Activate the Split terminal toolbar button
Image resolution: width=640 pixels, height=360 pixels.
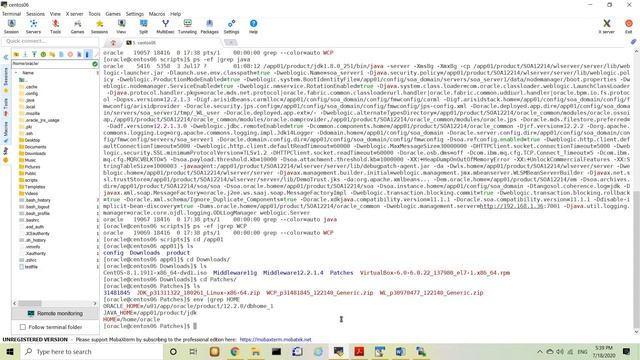[x=143, y=27]
